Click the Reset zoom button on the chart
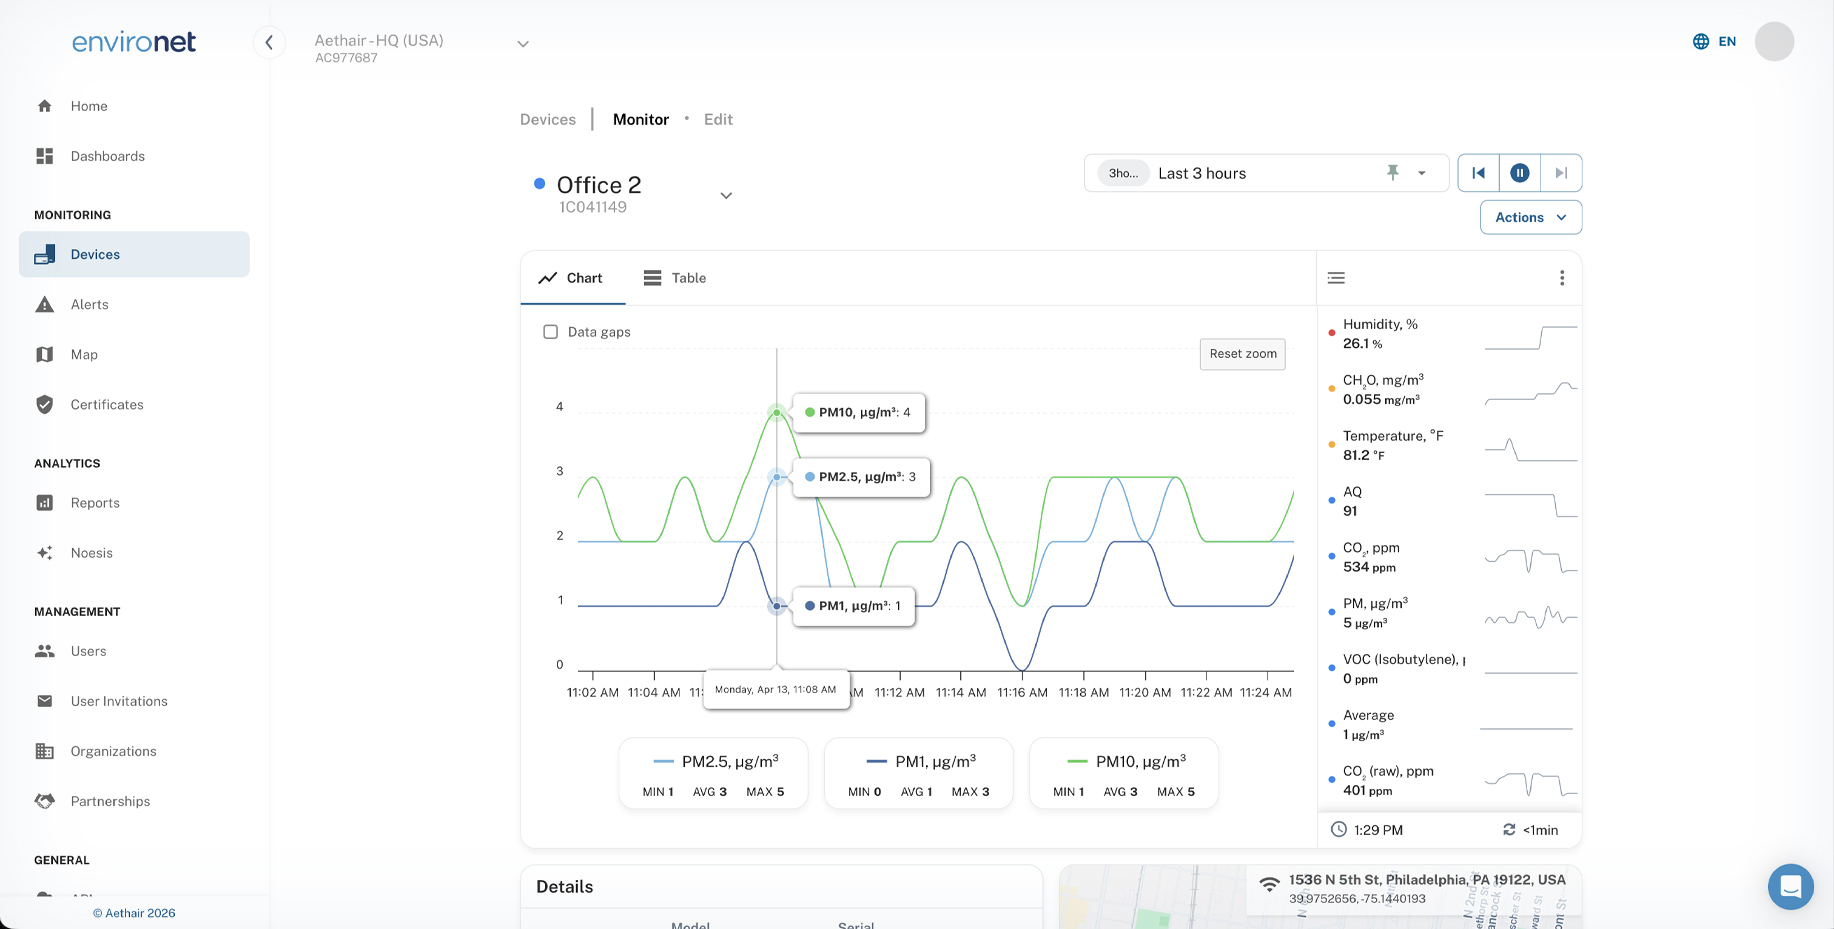 [1242, 354]
